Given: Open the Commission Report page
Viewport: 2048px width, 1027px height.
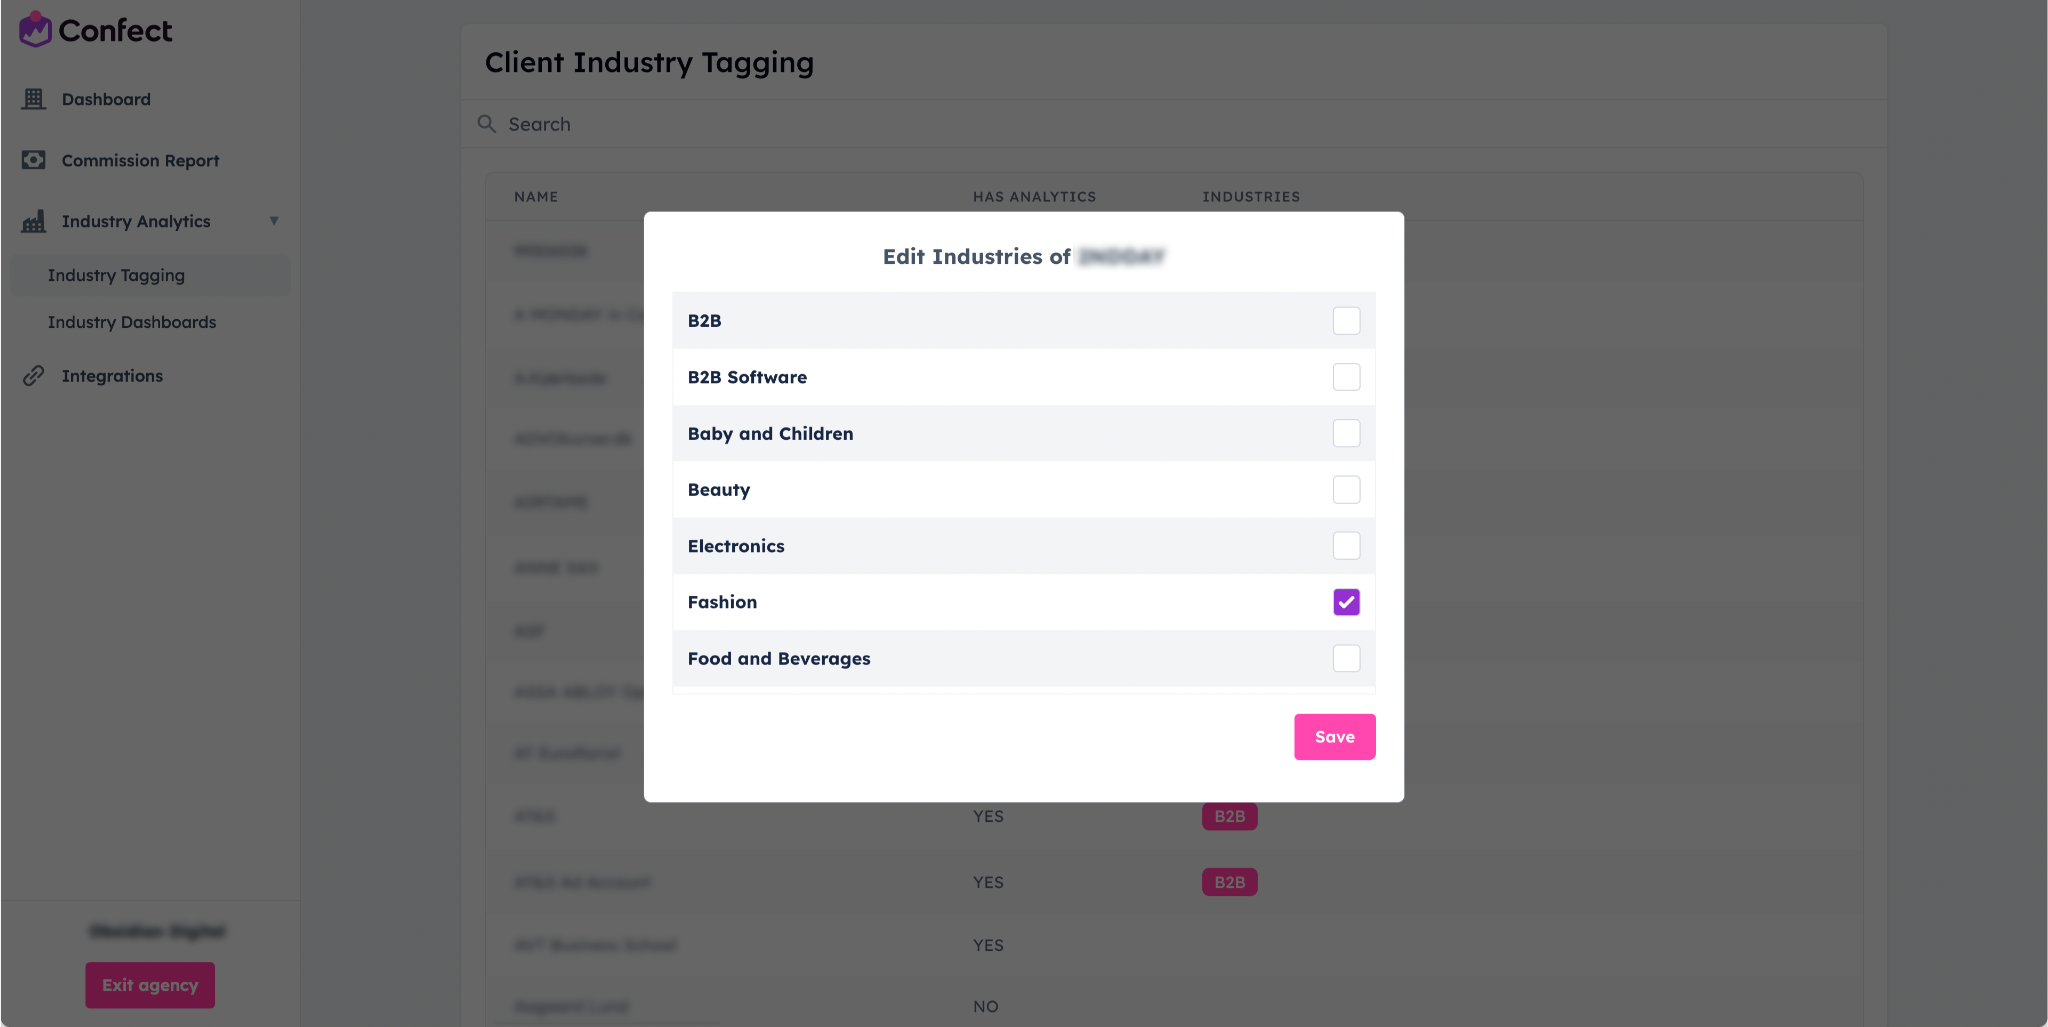Looking at the screenshot, I should (140, 160).
